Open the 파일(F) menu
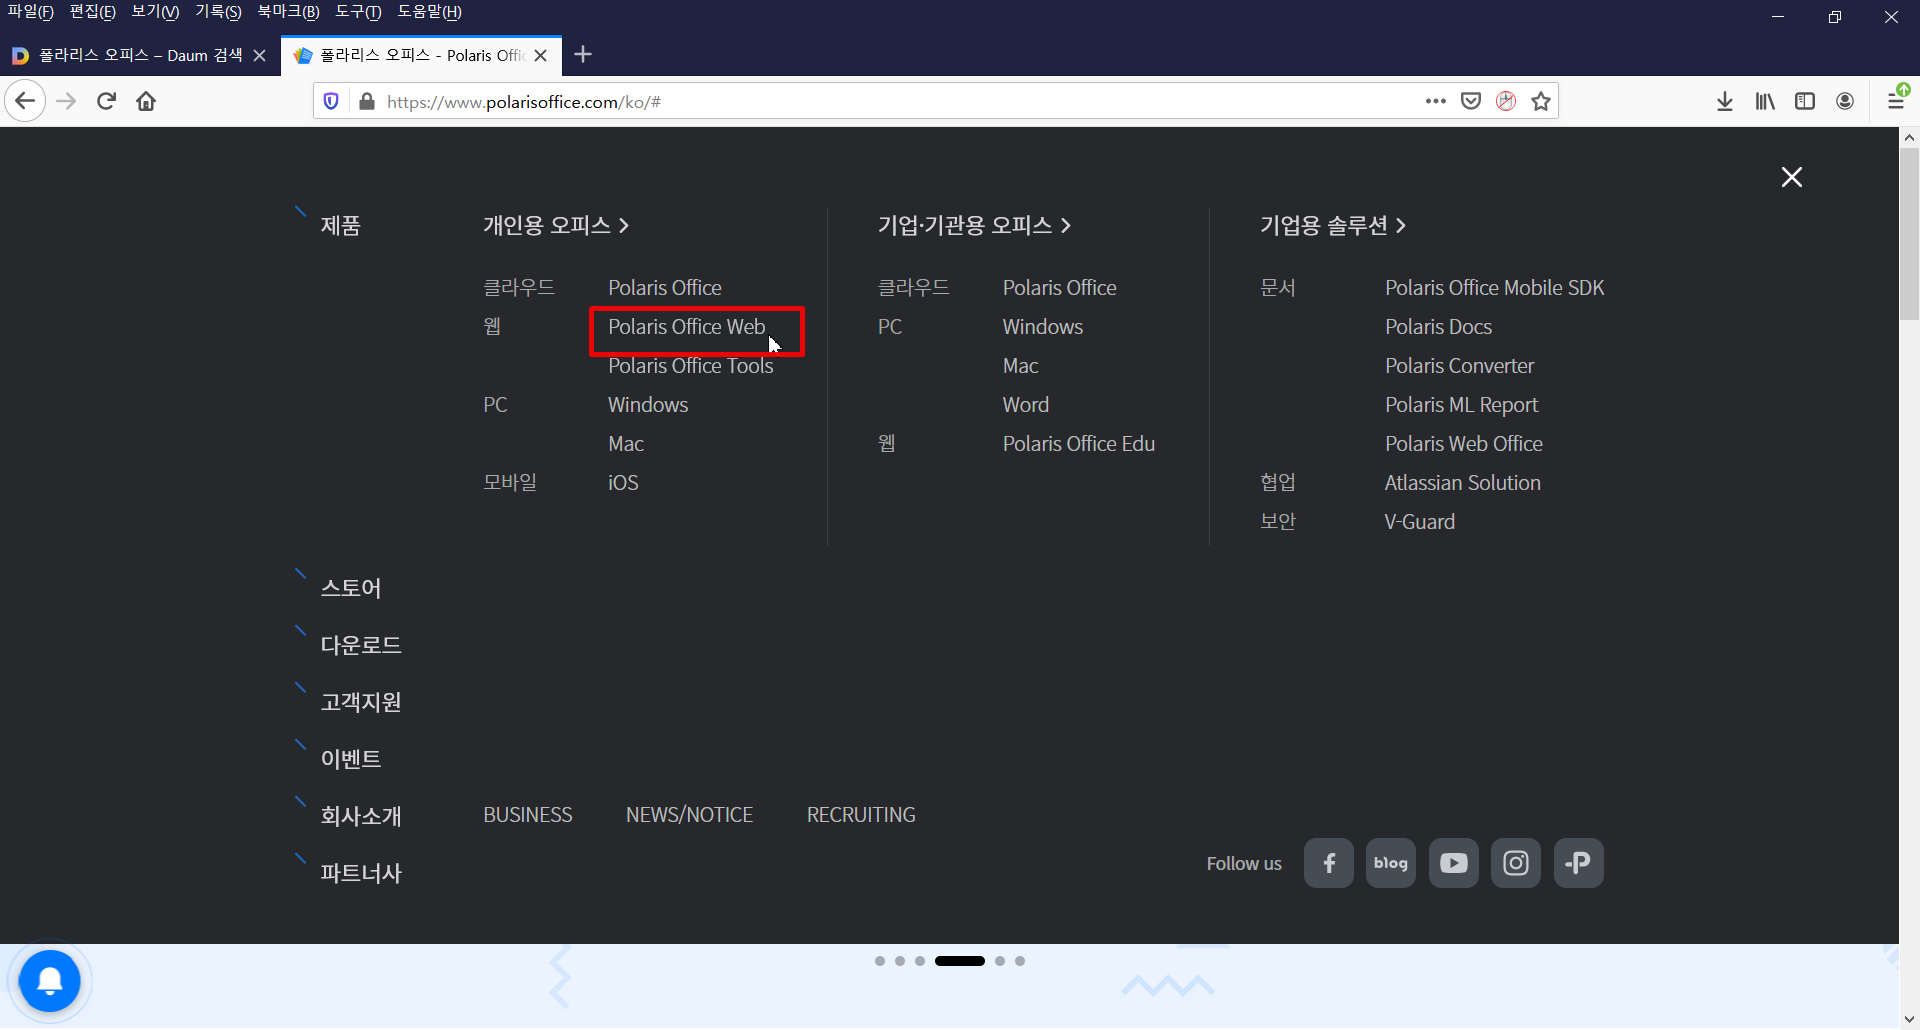This screenshot has height=1030, width=1920. pyautogui.click(x=30, y=12)
